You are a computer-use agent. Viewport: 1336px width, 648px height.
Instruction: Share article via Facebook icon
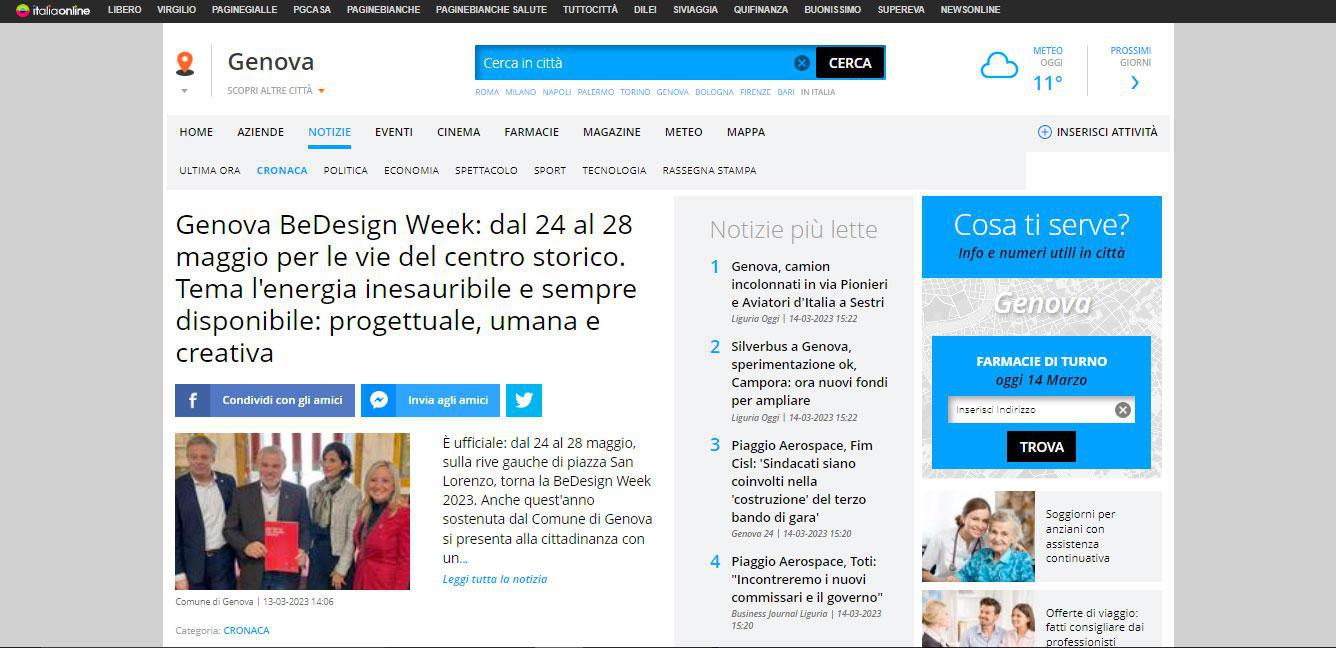[192, 400]
